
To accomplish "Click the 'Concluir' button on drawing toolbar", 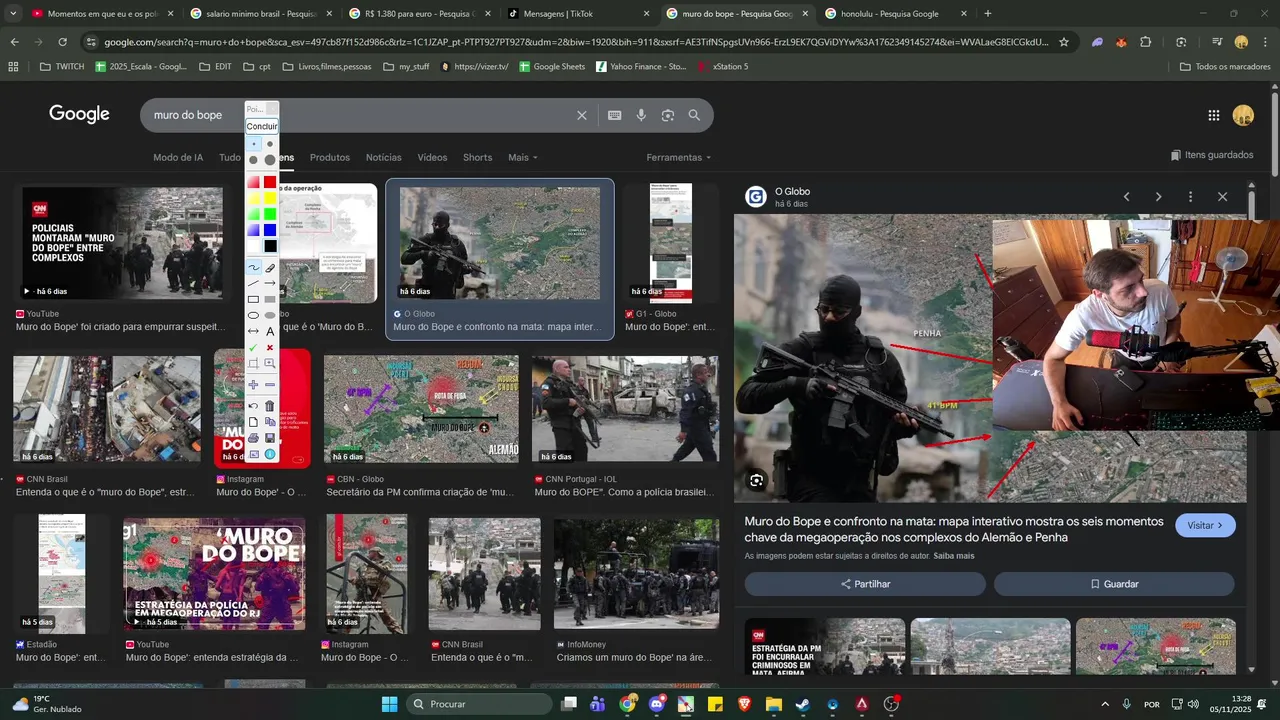I will 262,126.
